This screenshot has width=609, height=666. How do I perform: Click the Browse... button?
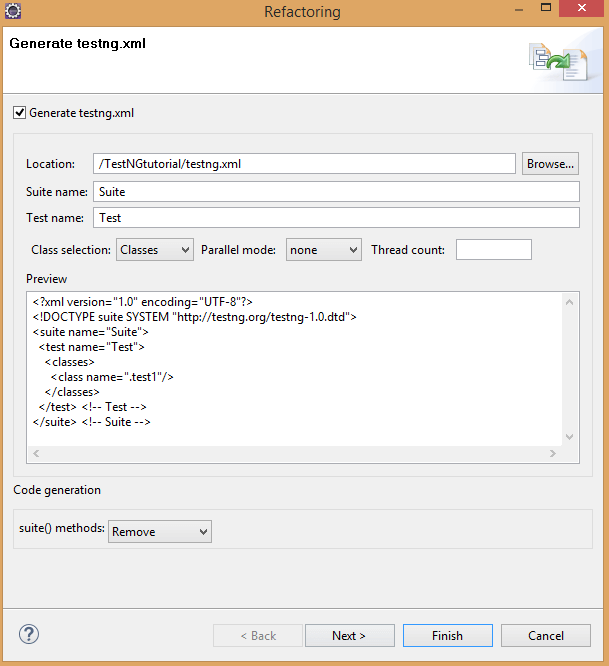pyautogui.click(x=550, y=164)
